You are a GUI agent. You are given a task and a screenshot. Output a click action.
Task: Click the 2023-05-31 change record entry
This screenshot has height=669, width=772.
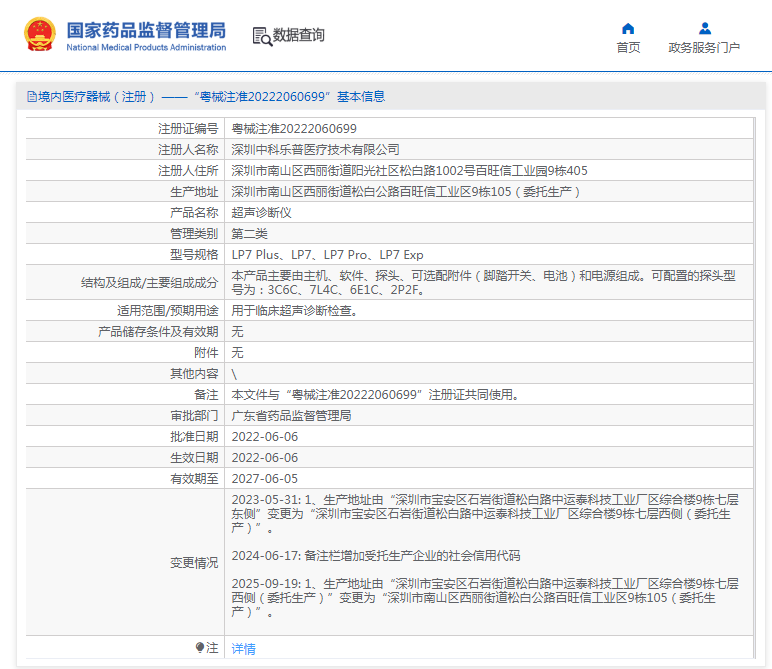[x=485, y=514]
